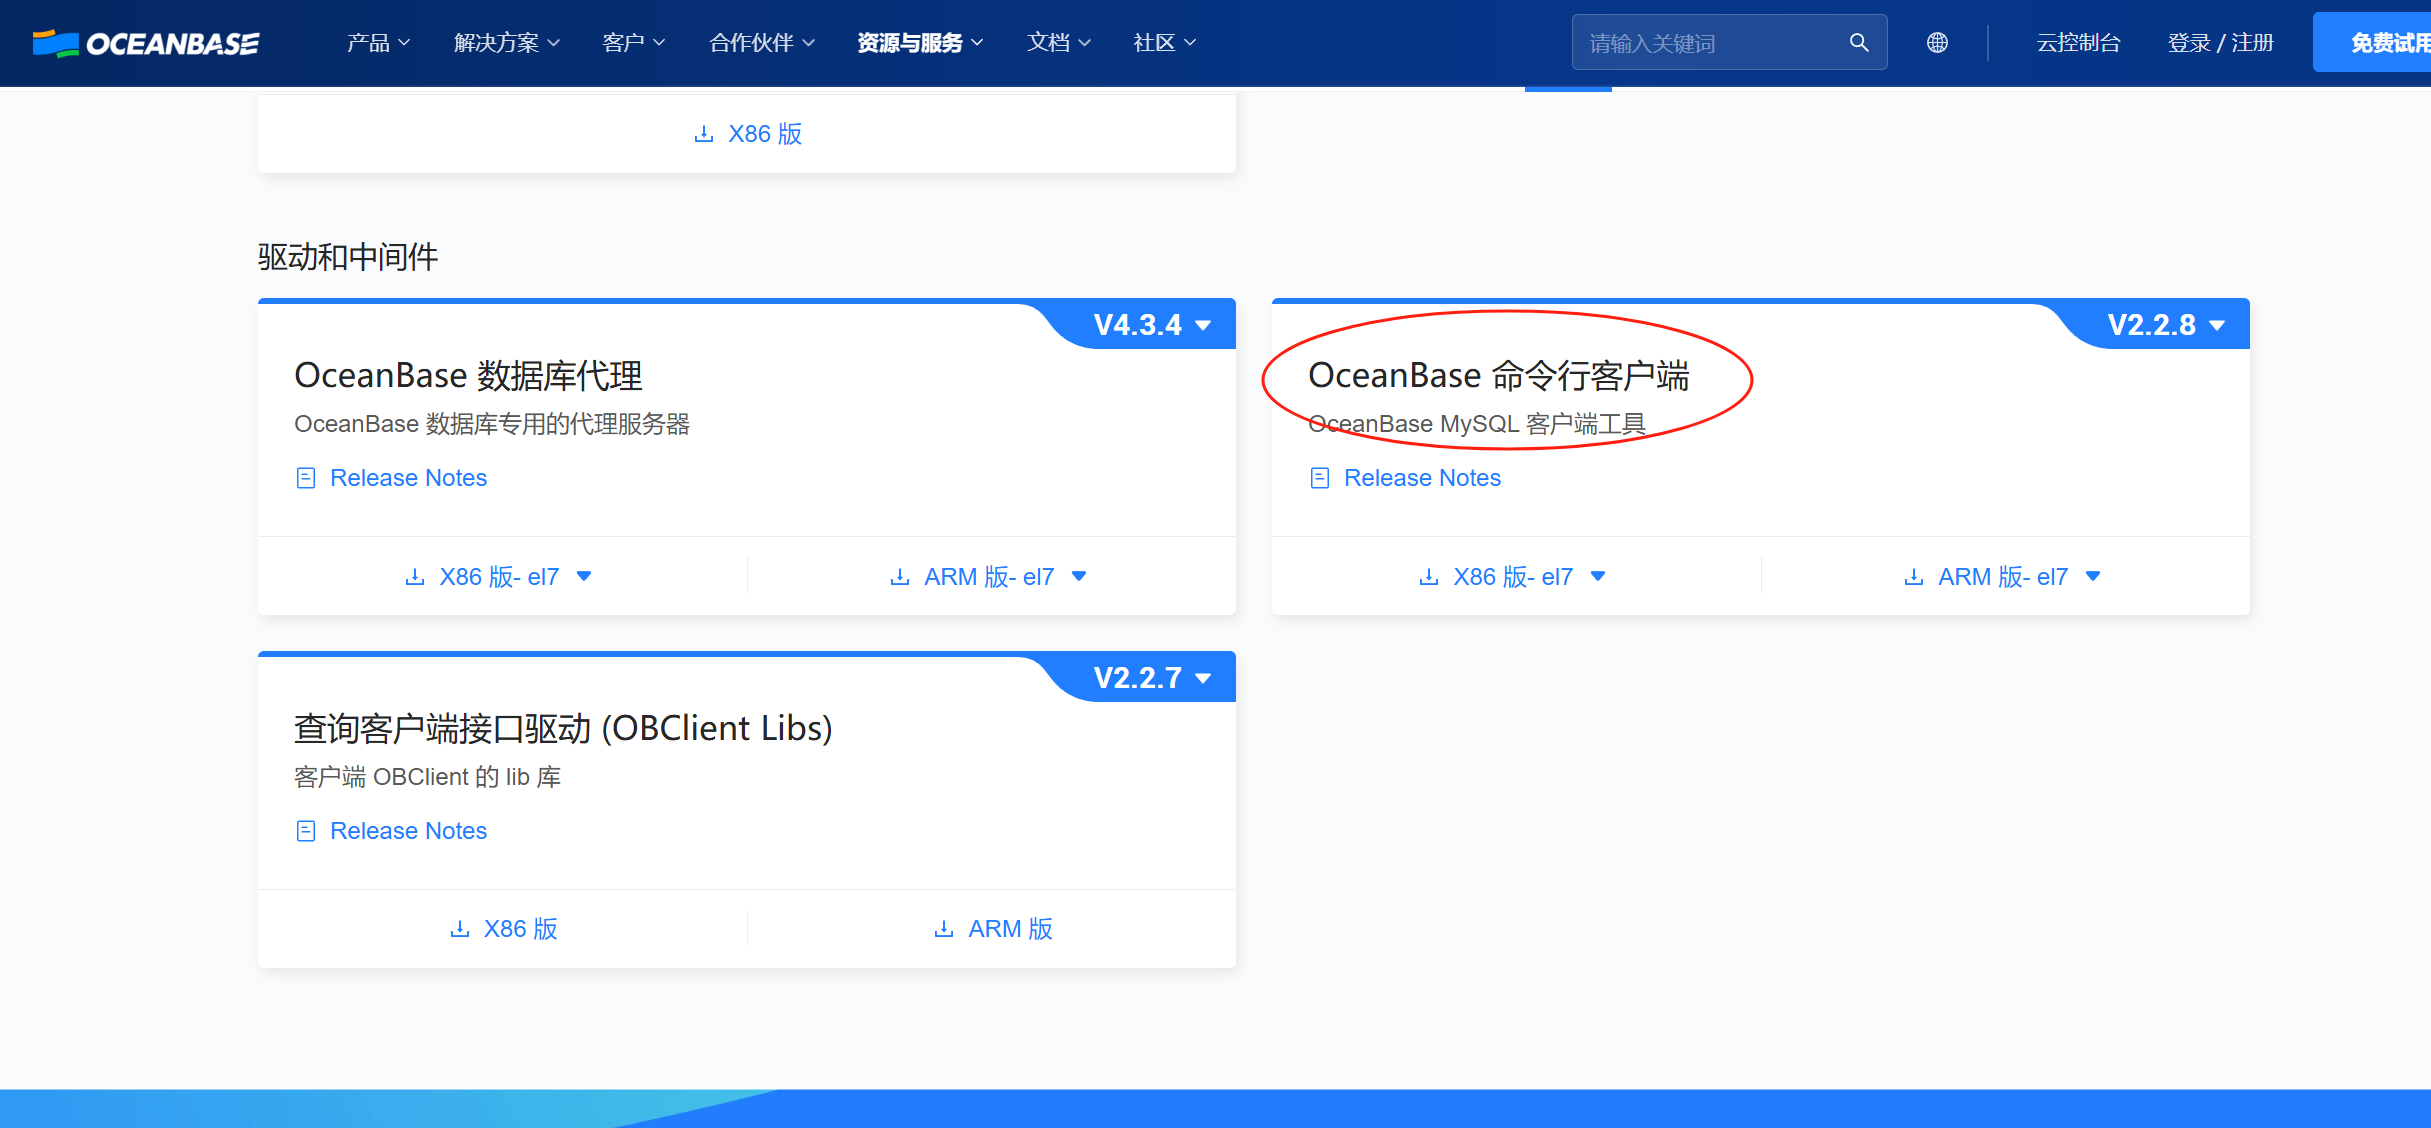Expand 数据库代理 X86 版- el7 platform arrow
2431x1128 pixels.
click(x=584, y=577)
